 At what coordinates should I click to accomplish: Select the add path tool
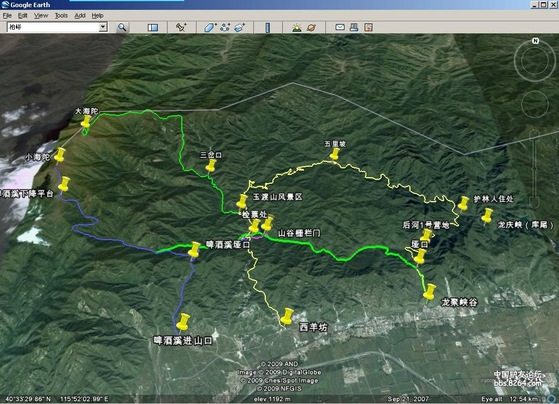click(x=225, y=27)
